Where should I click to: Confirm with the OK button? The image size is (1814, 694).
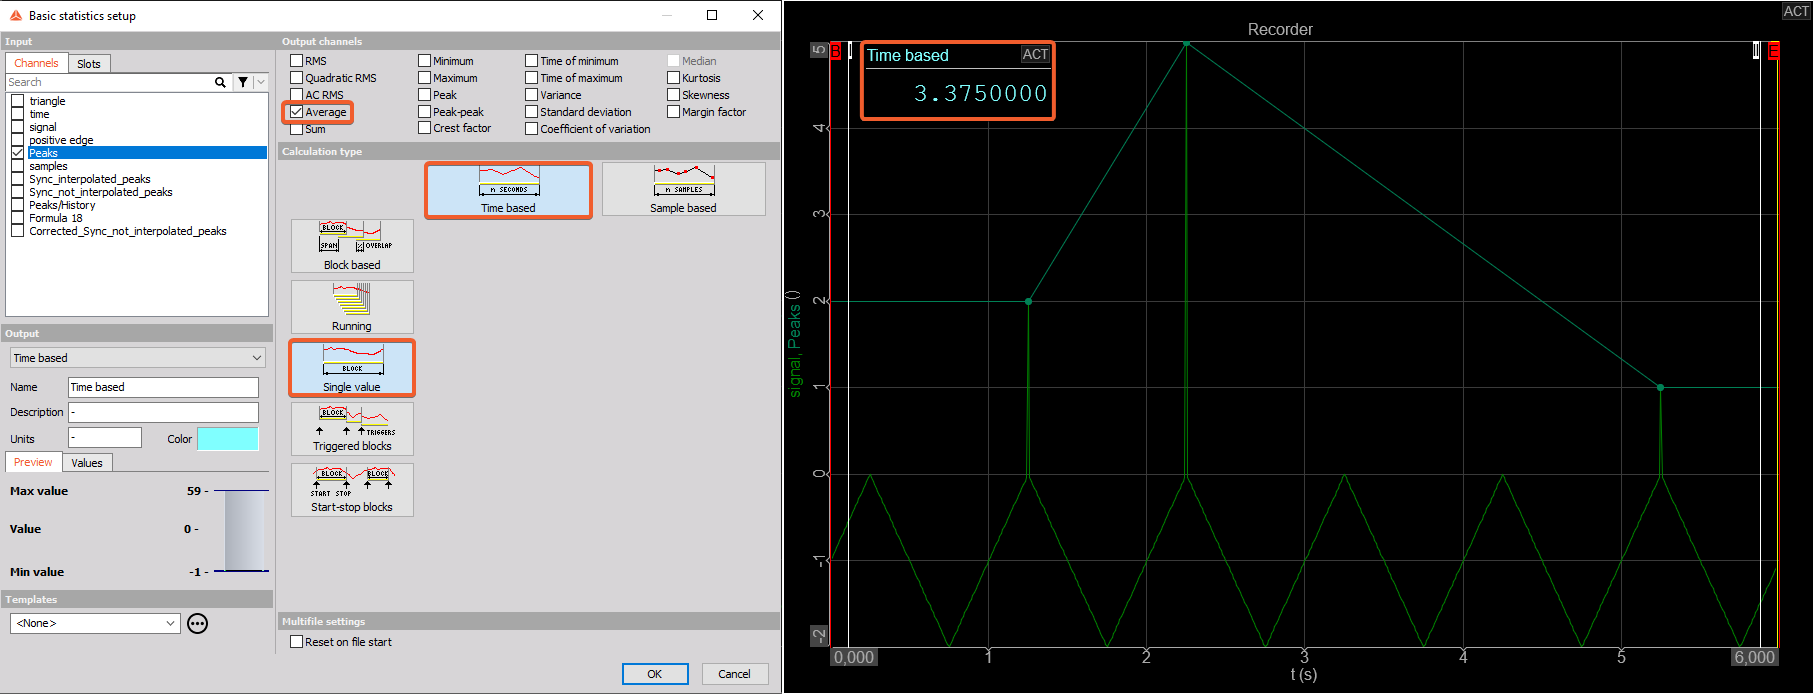pos(655,674)
